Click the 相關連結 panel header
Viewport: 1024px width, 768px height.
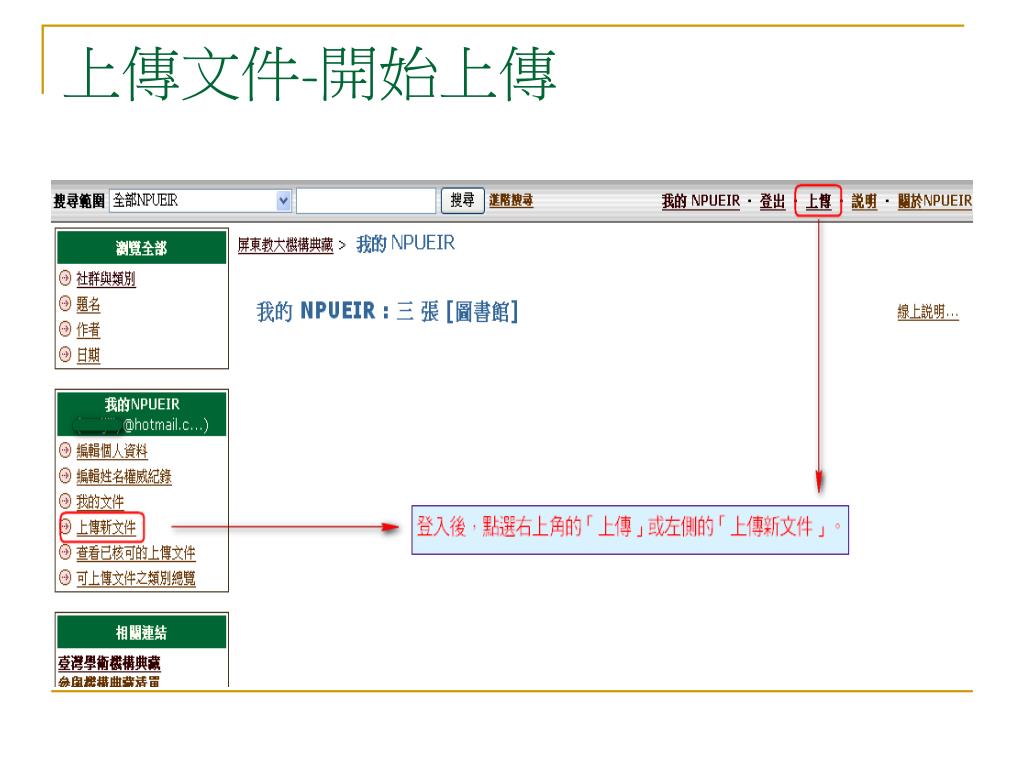pyautogui.click(x=142, y=632)
